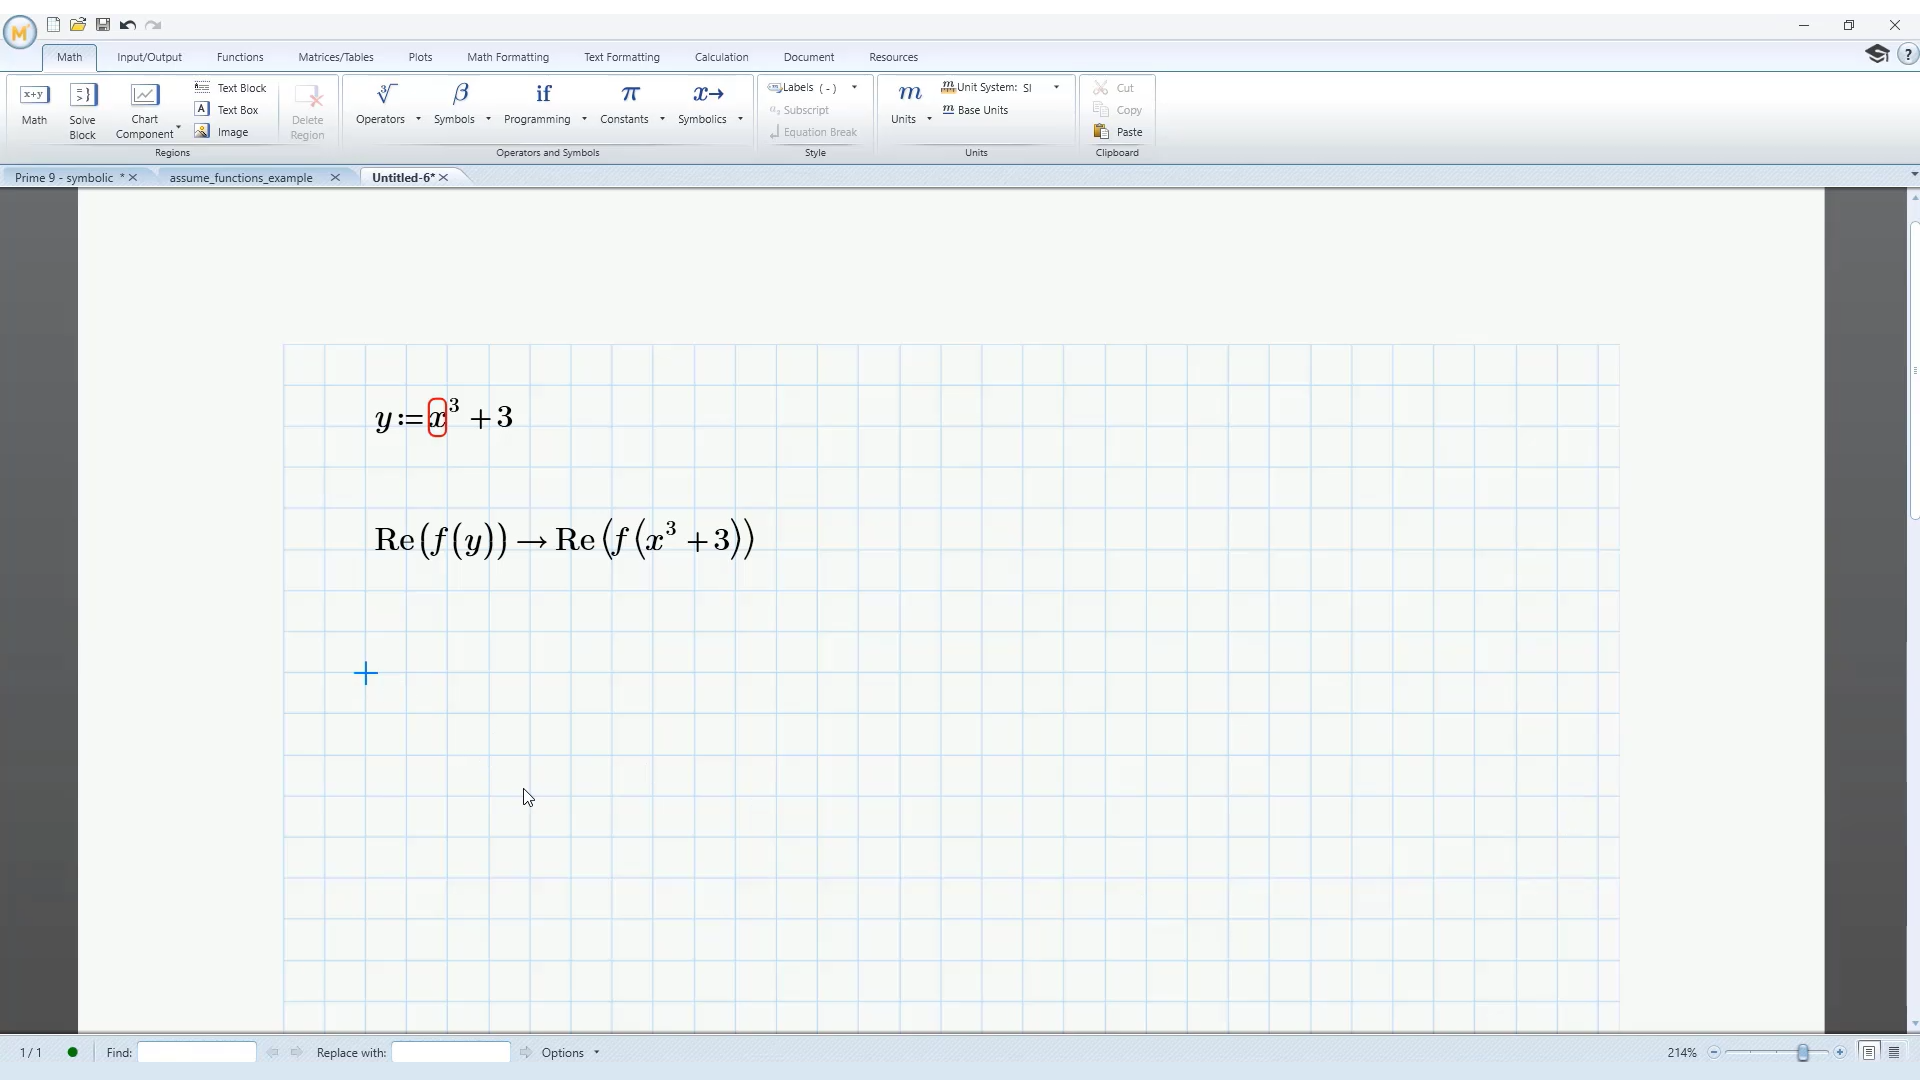Click Equation Break in Style group

pos(812,132)
